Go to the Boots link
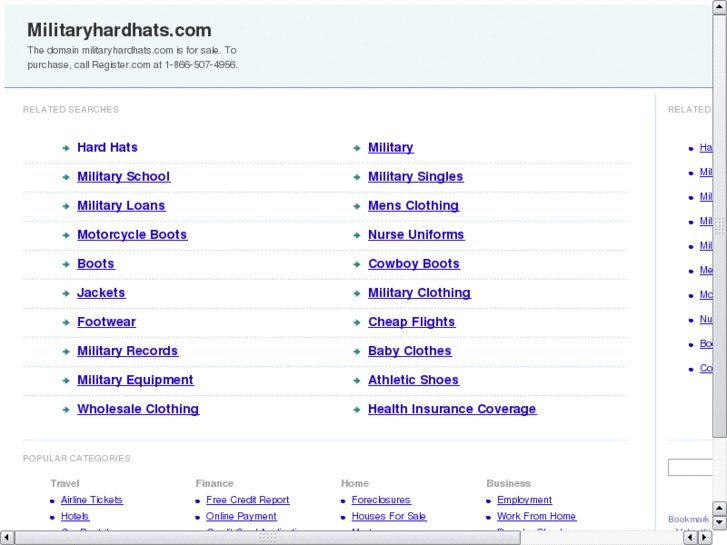Screen dimensions: 727x545 pyautogui.click(x=96, y=264)
